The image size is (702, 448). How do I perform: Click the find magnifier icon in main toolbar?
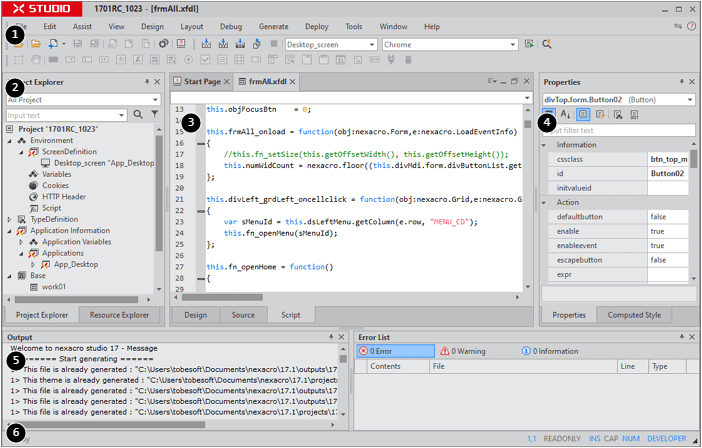(x=547, y=44)
